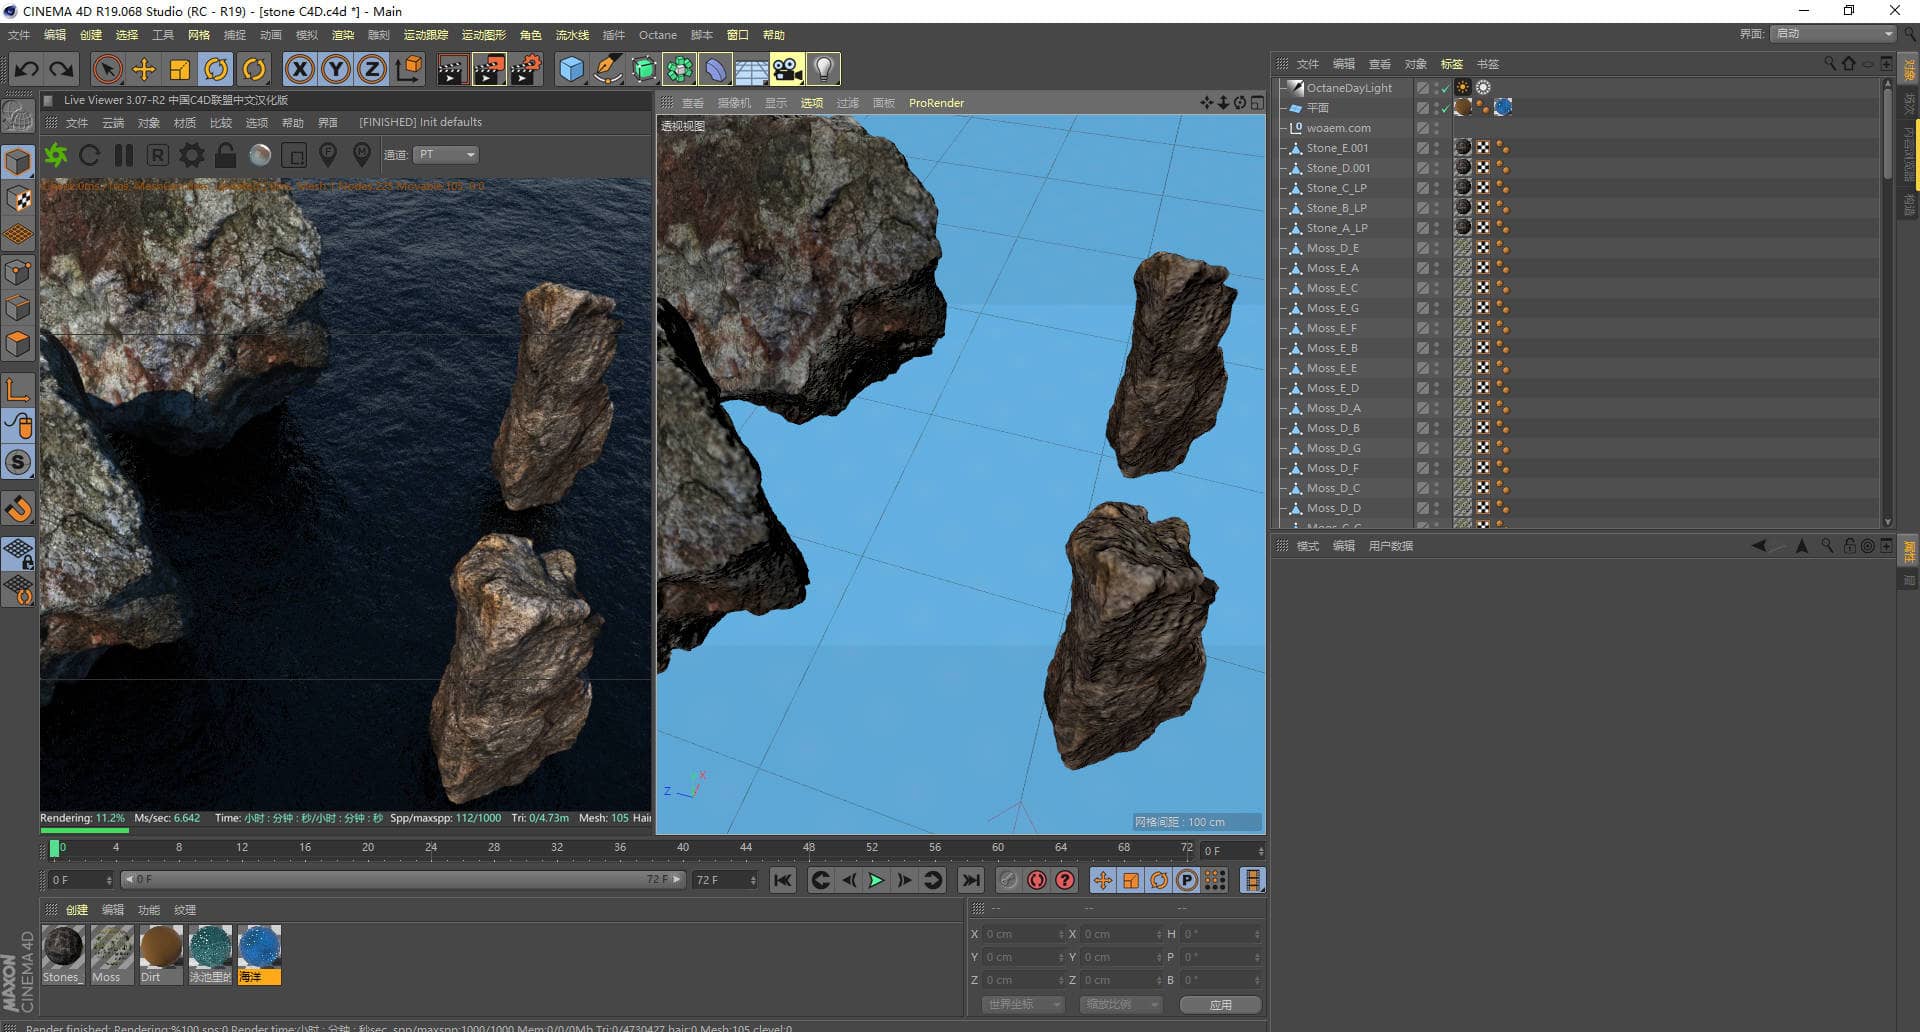Select the Moss material thumbnail
The height and width of the screenshot is (1032, 1920).
click(x=112, y=954)
